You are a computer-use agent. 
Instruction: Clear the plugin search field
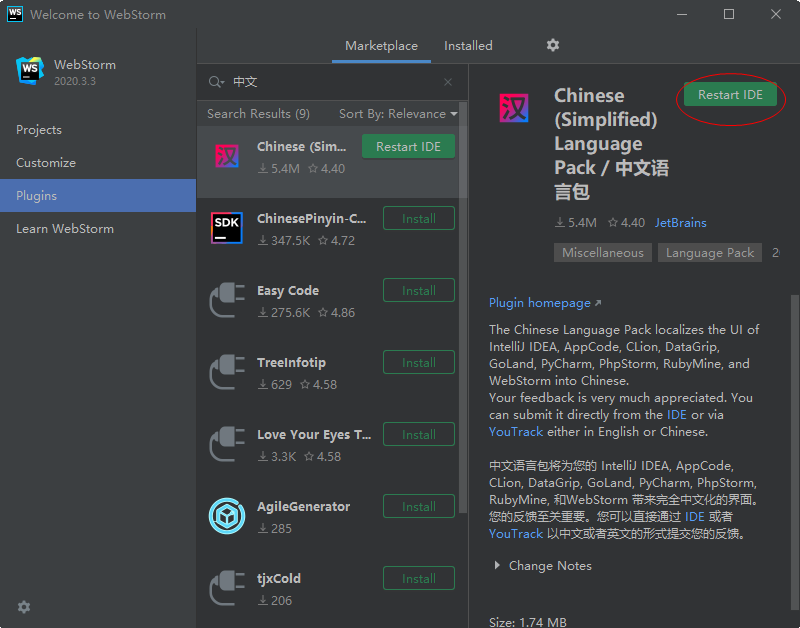pyautogui.click(x=448, y=82)
